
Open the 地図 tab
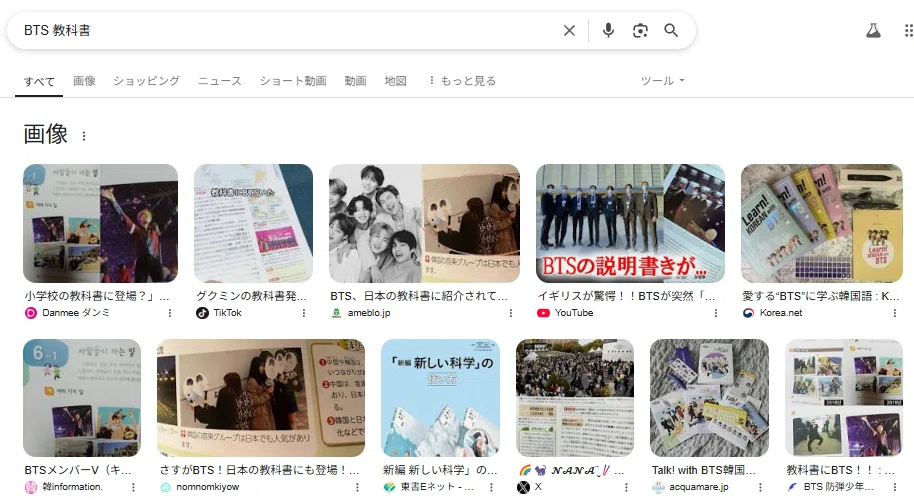tap(395, 81)
